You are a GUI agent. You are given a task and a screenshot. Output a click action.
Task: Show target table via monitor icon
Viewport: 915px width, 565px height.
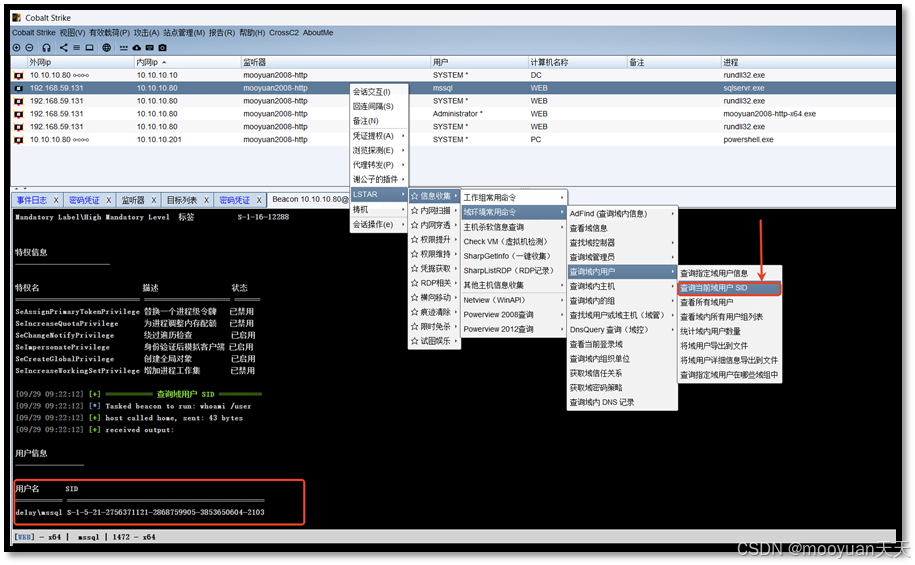(x=89, y=48)
